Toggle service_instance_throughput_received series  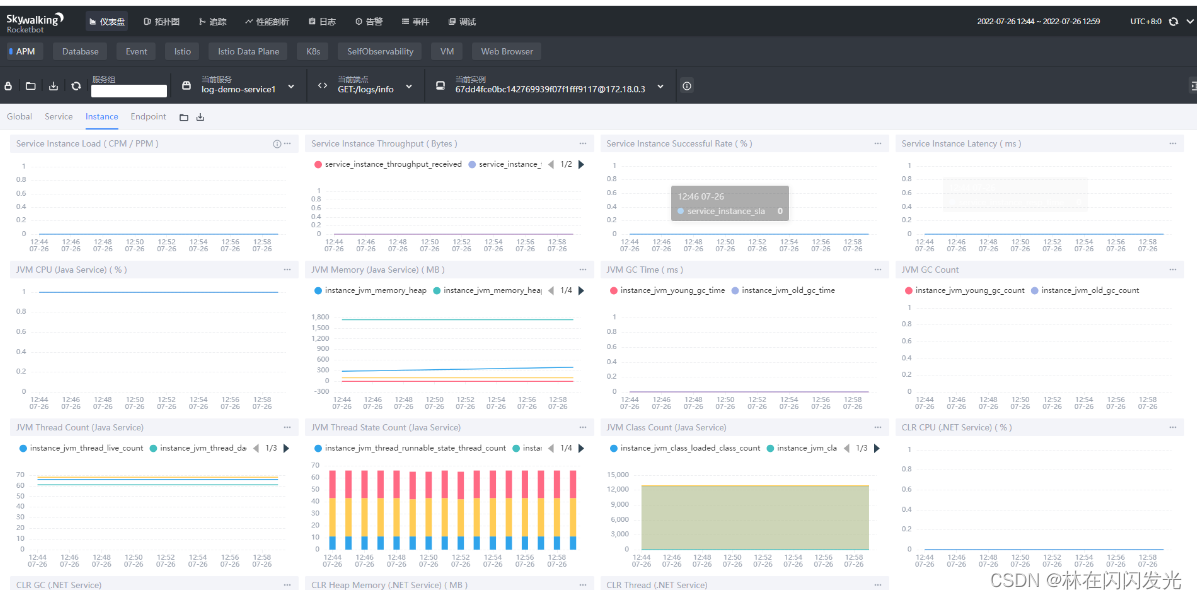click(x=387, y=164)
